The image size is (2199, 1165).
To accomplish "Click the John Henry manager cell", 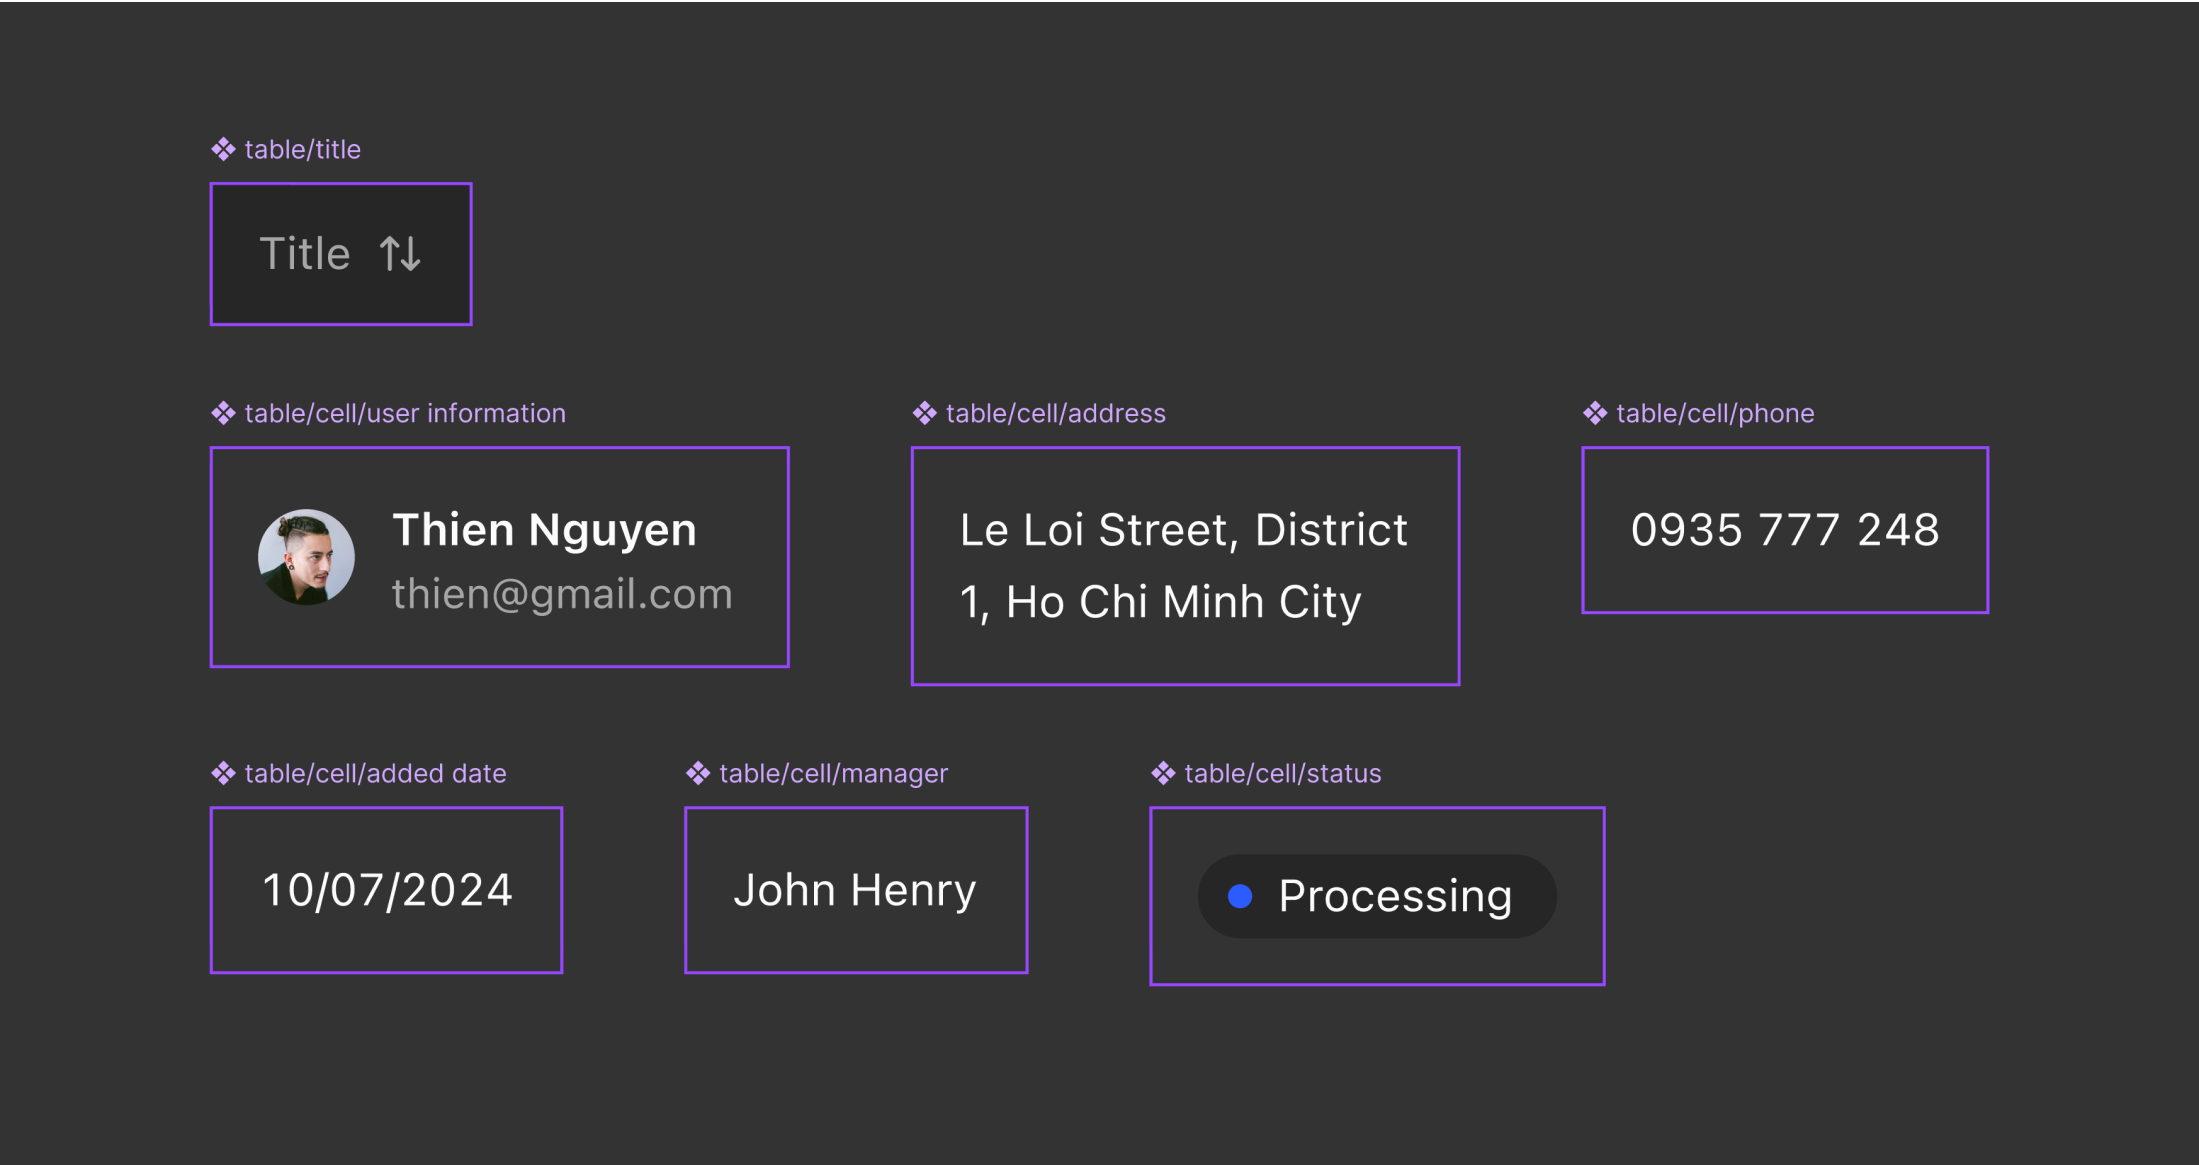I will (855, 890).
